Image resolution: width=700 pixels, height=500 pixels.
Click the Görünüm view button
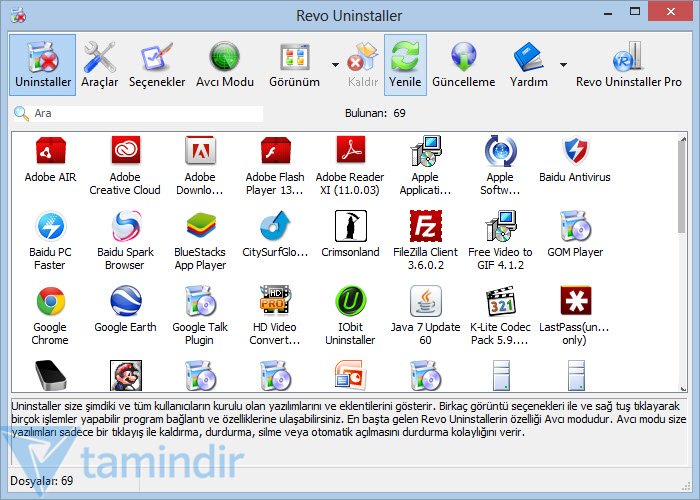[295, 65]
